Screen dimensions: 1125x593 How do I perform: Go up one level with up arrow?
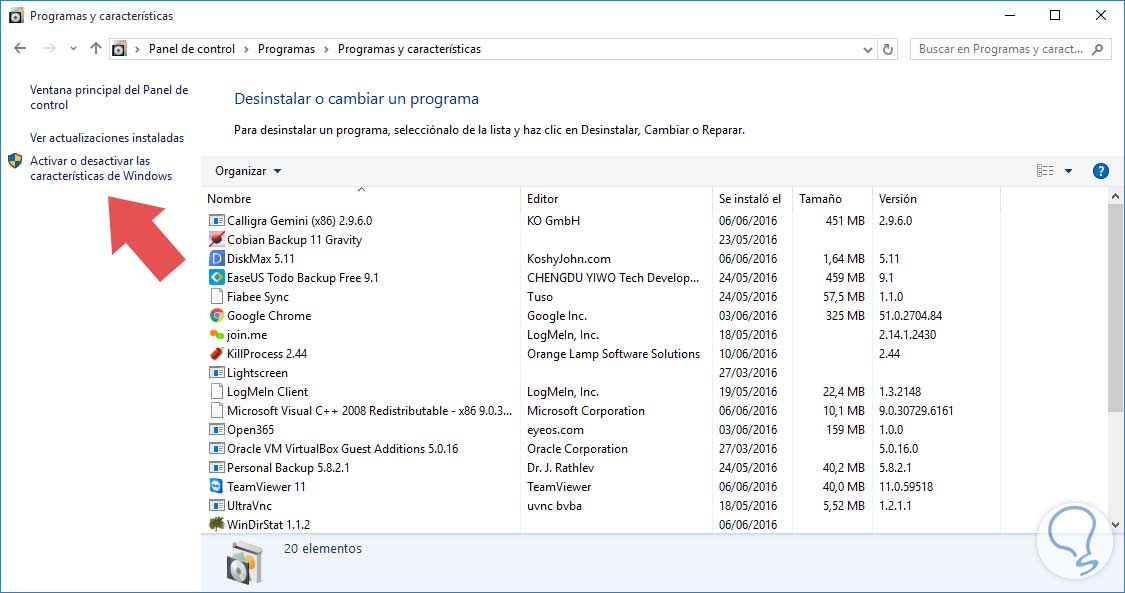95,49
